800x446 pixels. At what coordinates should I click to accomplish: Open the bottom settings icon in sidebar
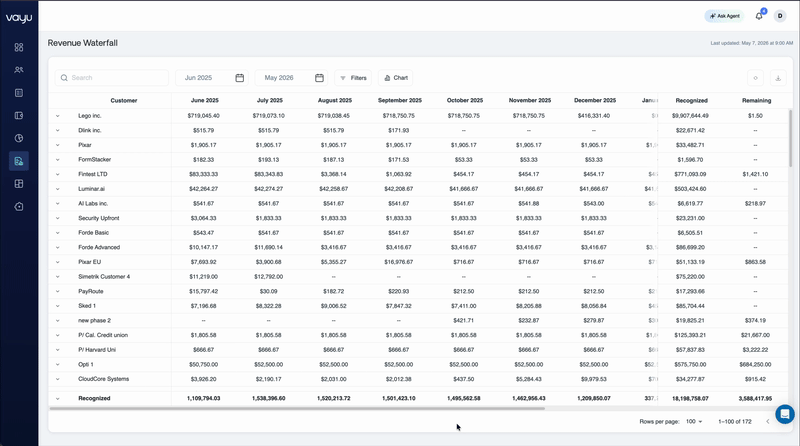point(19,207)
